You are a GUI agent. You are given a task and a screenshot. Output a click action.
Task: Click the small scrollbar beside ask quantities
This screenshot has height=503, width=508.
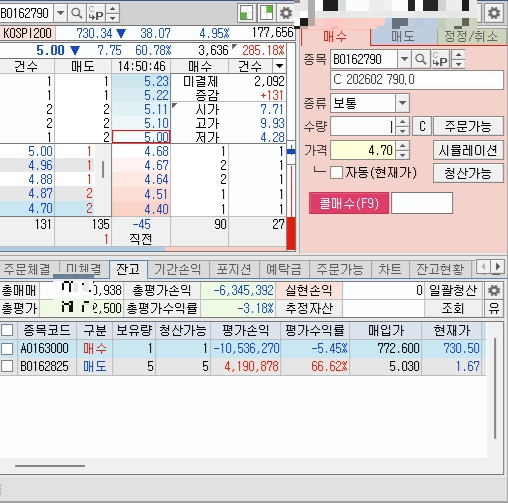pyautogui.click(x=103, y=169)
